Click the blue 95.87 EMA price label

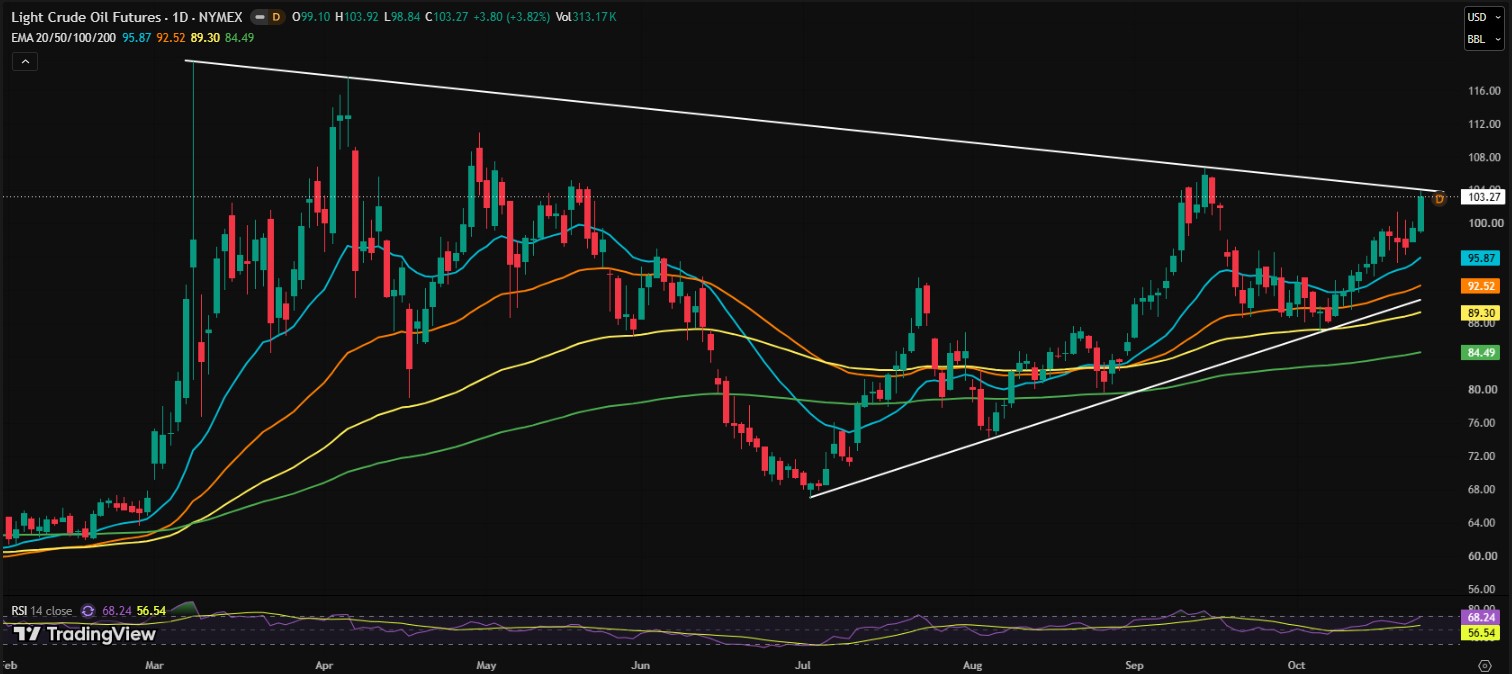1479,257
